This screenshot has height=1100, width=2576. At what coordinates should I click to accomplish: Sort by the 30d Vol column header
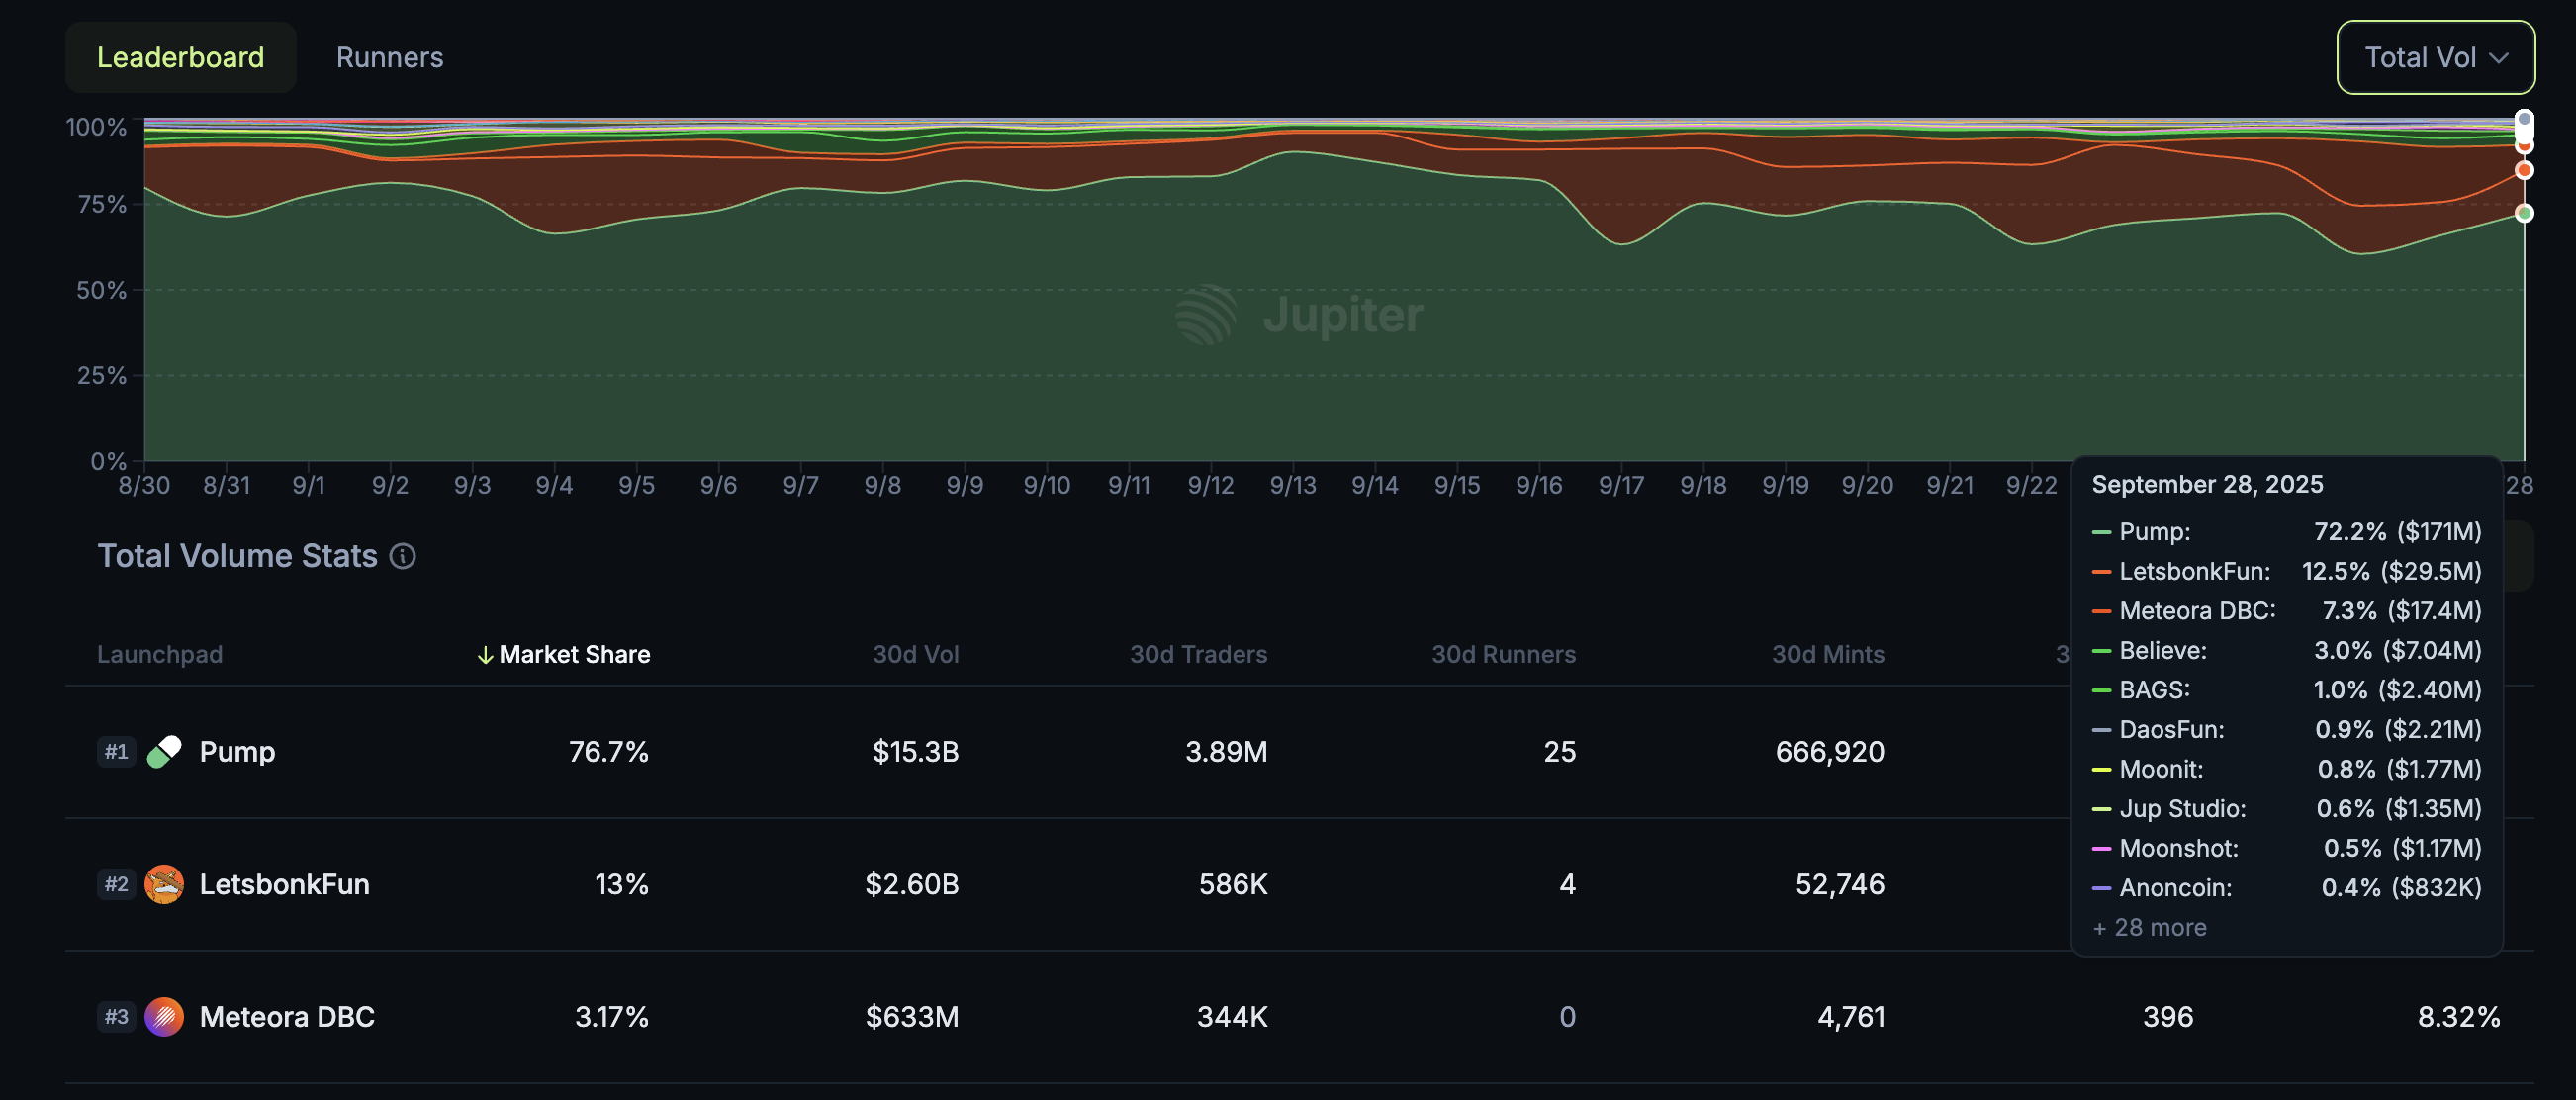916,654
